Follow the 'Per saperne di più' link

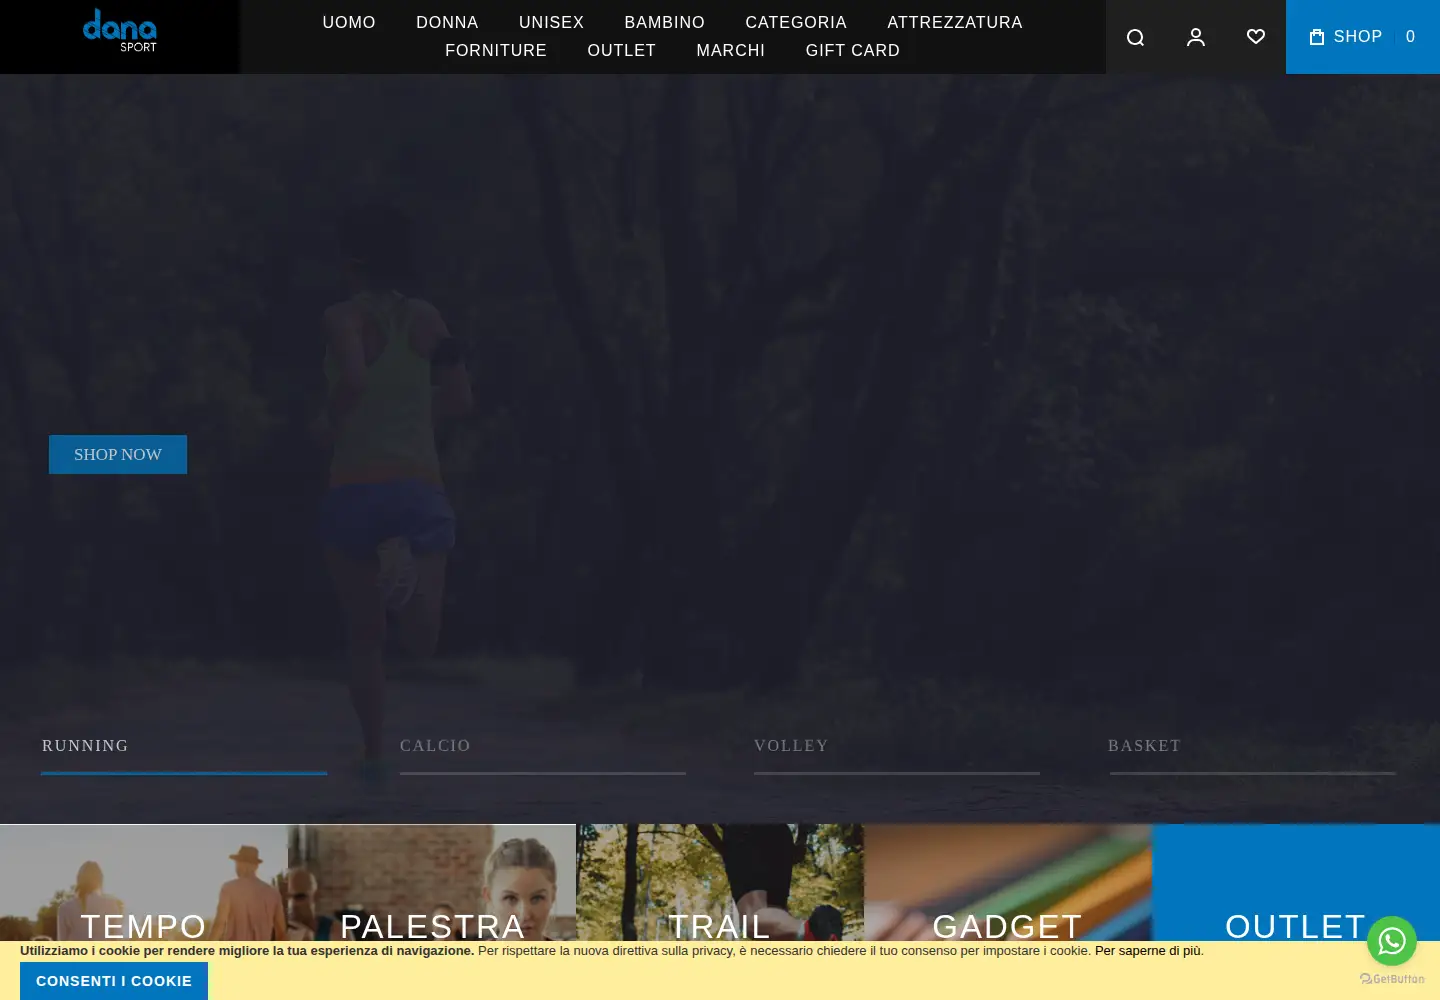coord(1149,951)
